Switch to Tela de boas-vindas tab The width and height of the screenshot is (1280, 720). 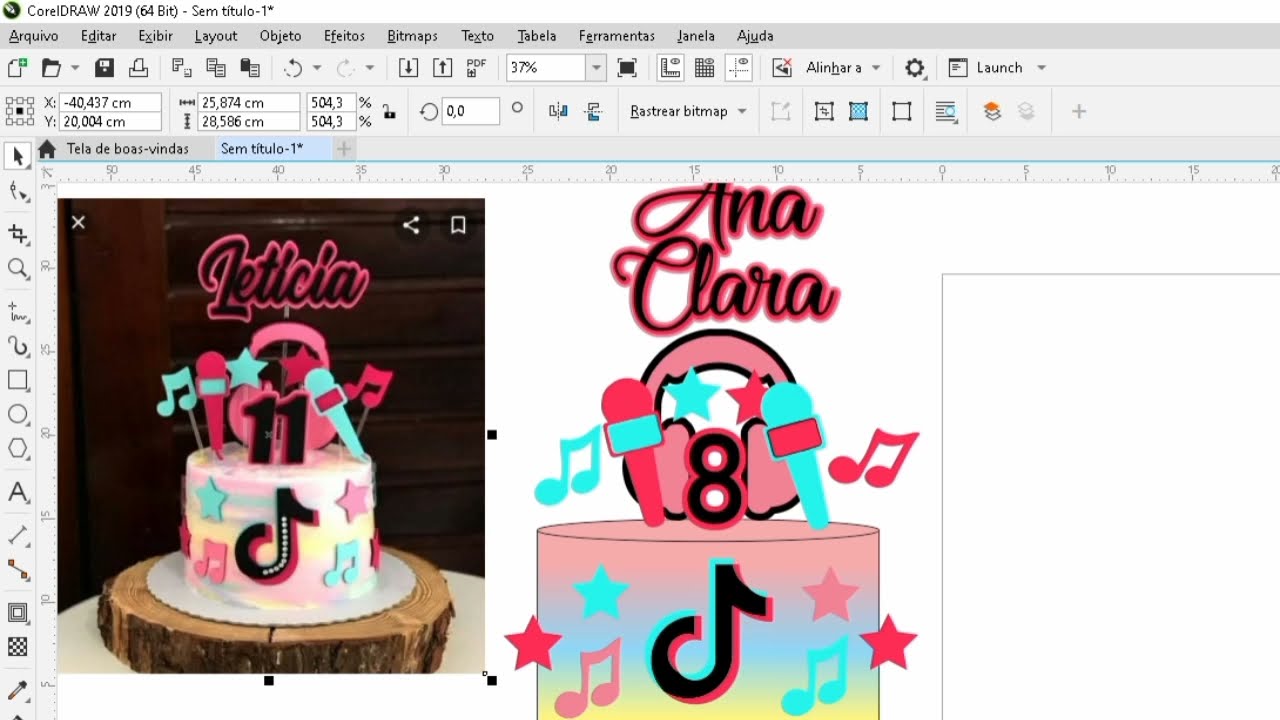(127, 149)
